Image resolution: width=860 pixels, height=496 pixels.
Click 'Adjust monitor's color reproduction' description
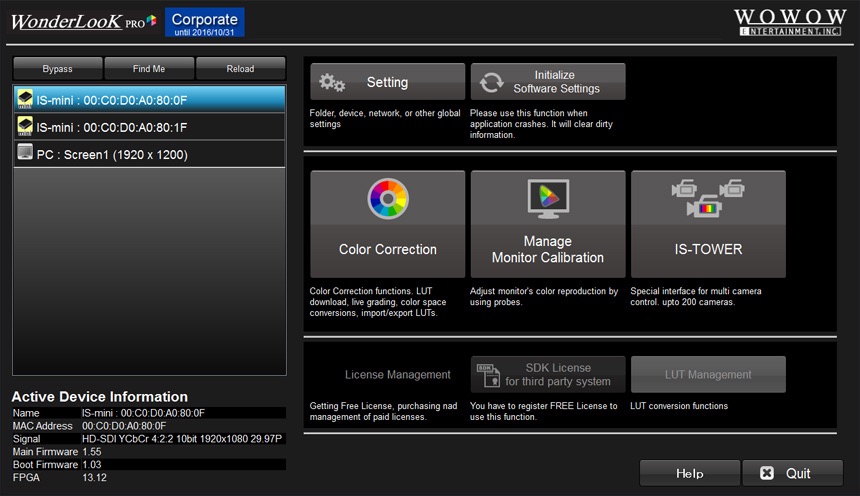(x=544, y=296)
